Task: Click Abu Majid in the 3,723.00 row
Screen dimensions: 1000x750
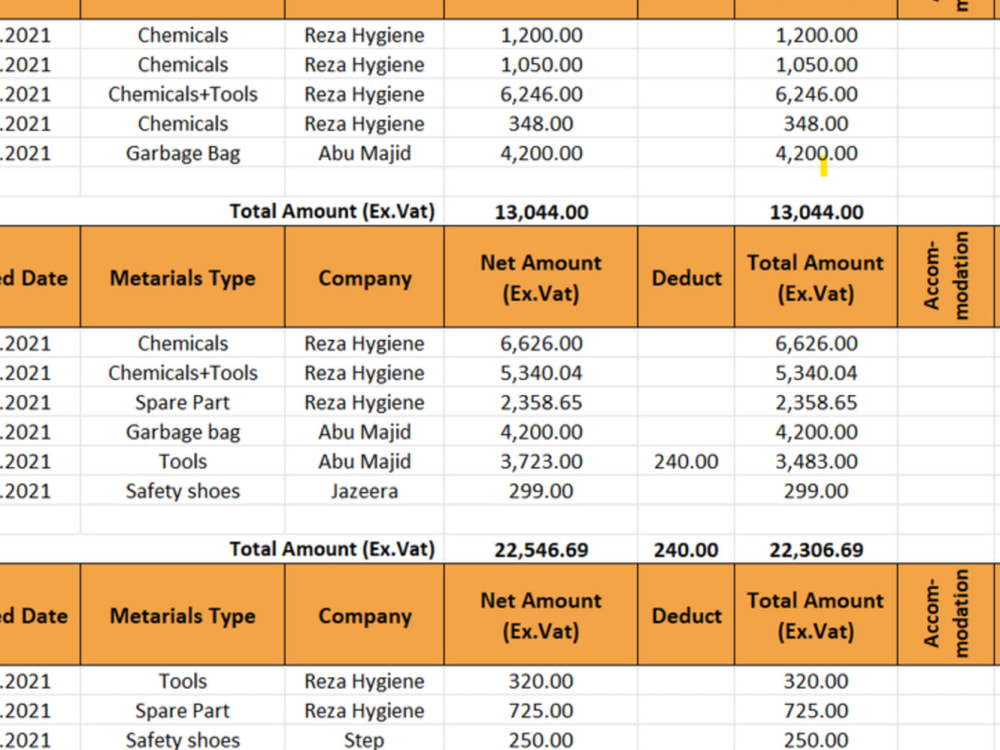Action: point(364,461)
